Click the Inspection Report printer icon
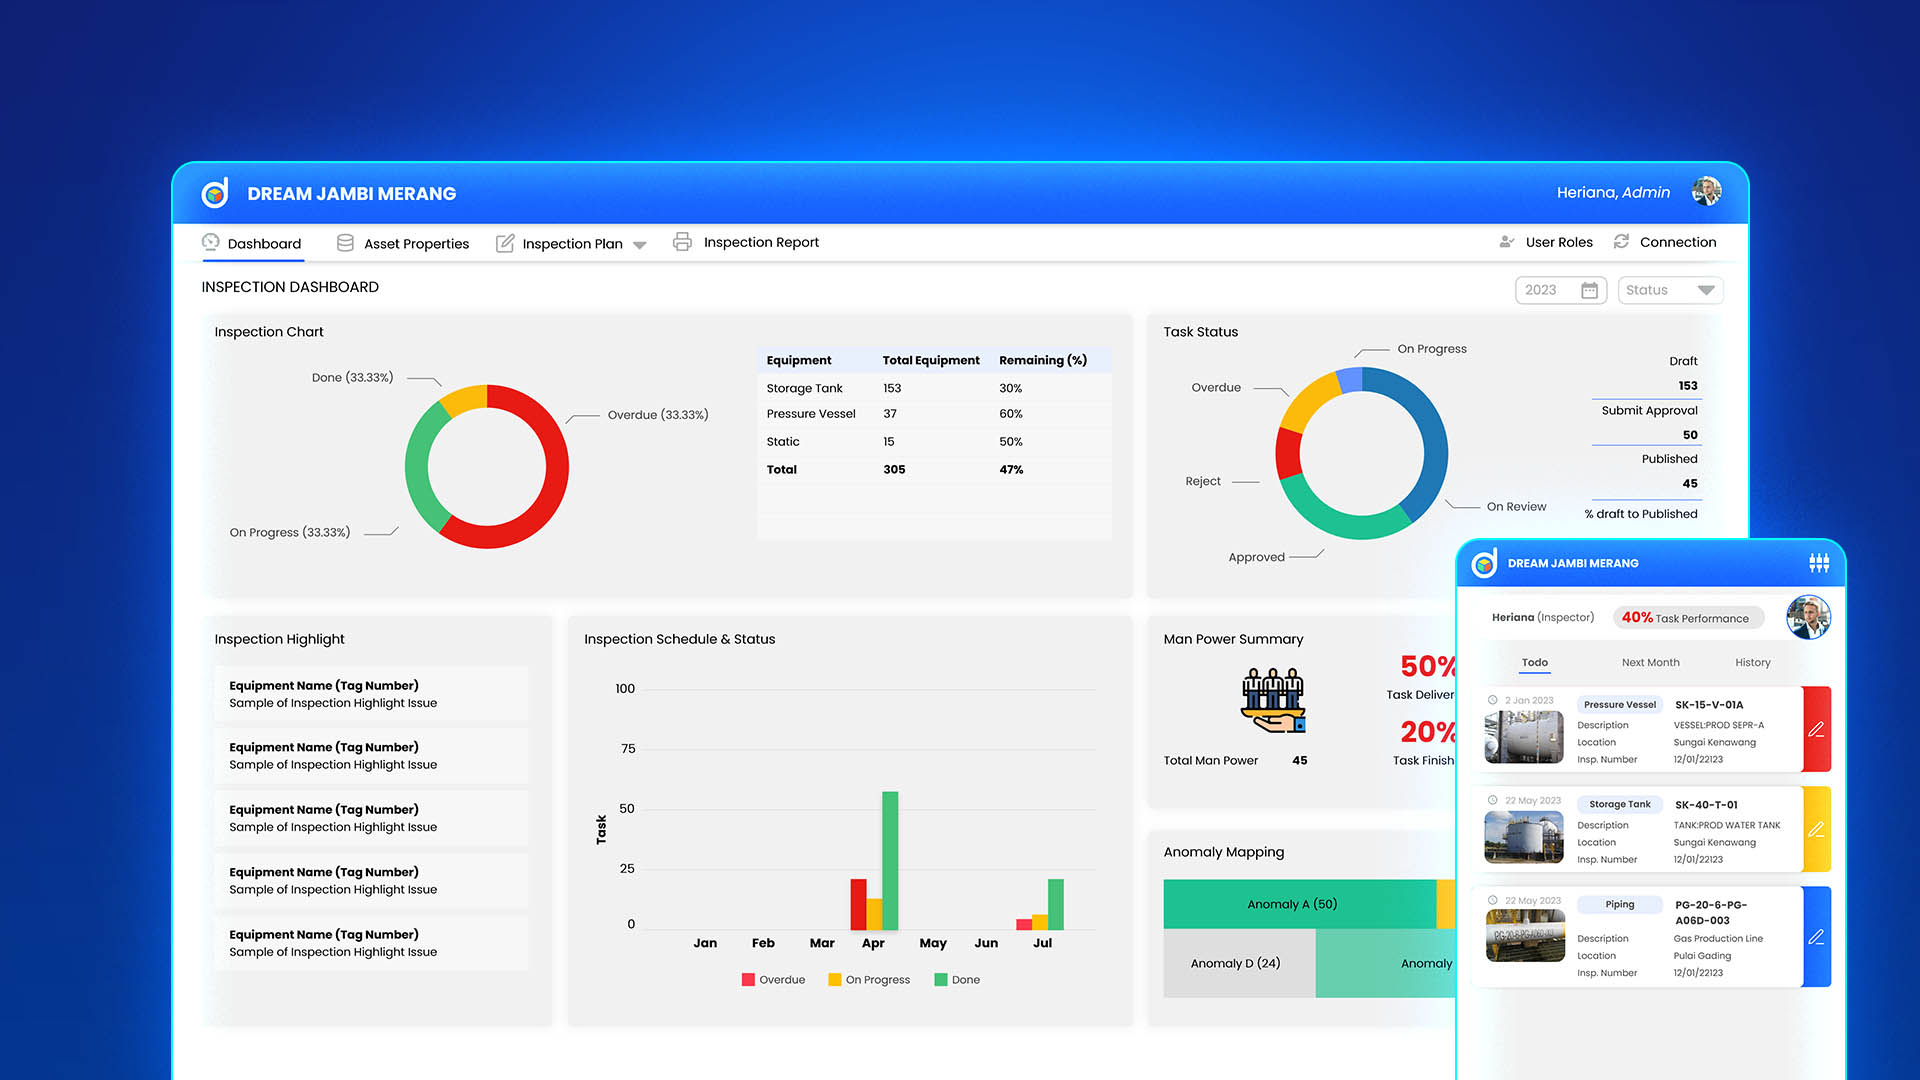The height and width of the screenshot is (1080, 1920). coord(682,242)
